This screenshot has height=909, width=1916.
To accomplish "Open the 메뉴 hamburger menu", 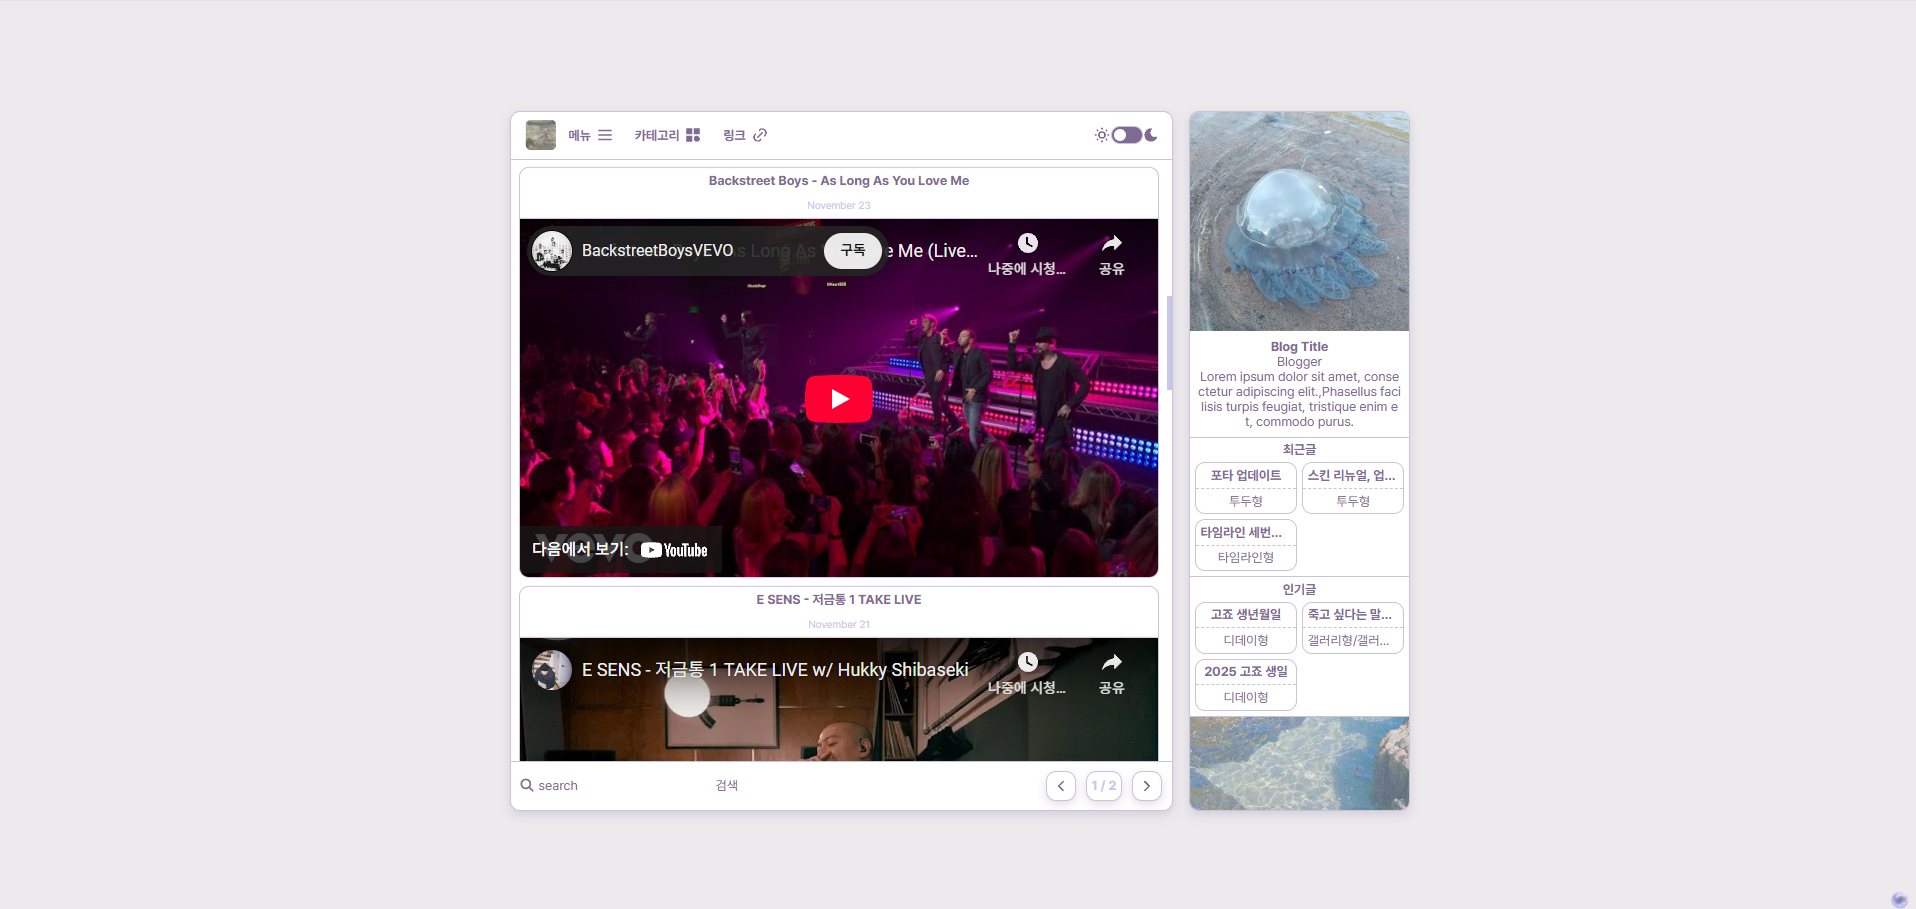I will click(x=590, y=135).
